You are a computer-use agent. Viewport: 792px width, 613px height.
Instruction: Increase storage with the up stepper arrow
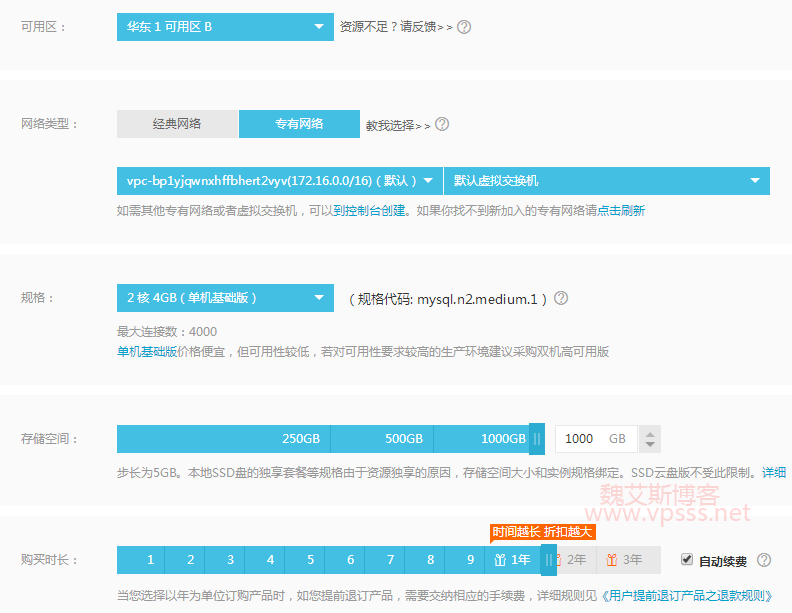(650, 433)
